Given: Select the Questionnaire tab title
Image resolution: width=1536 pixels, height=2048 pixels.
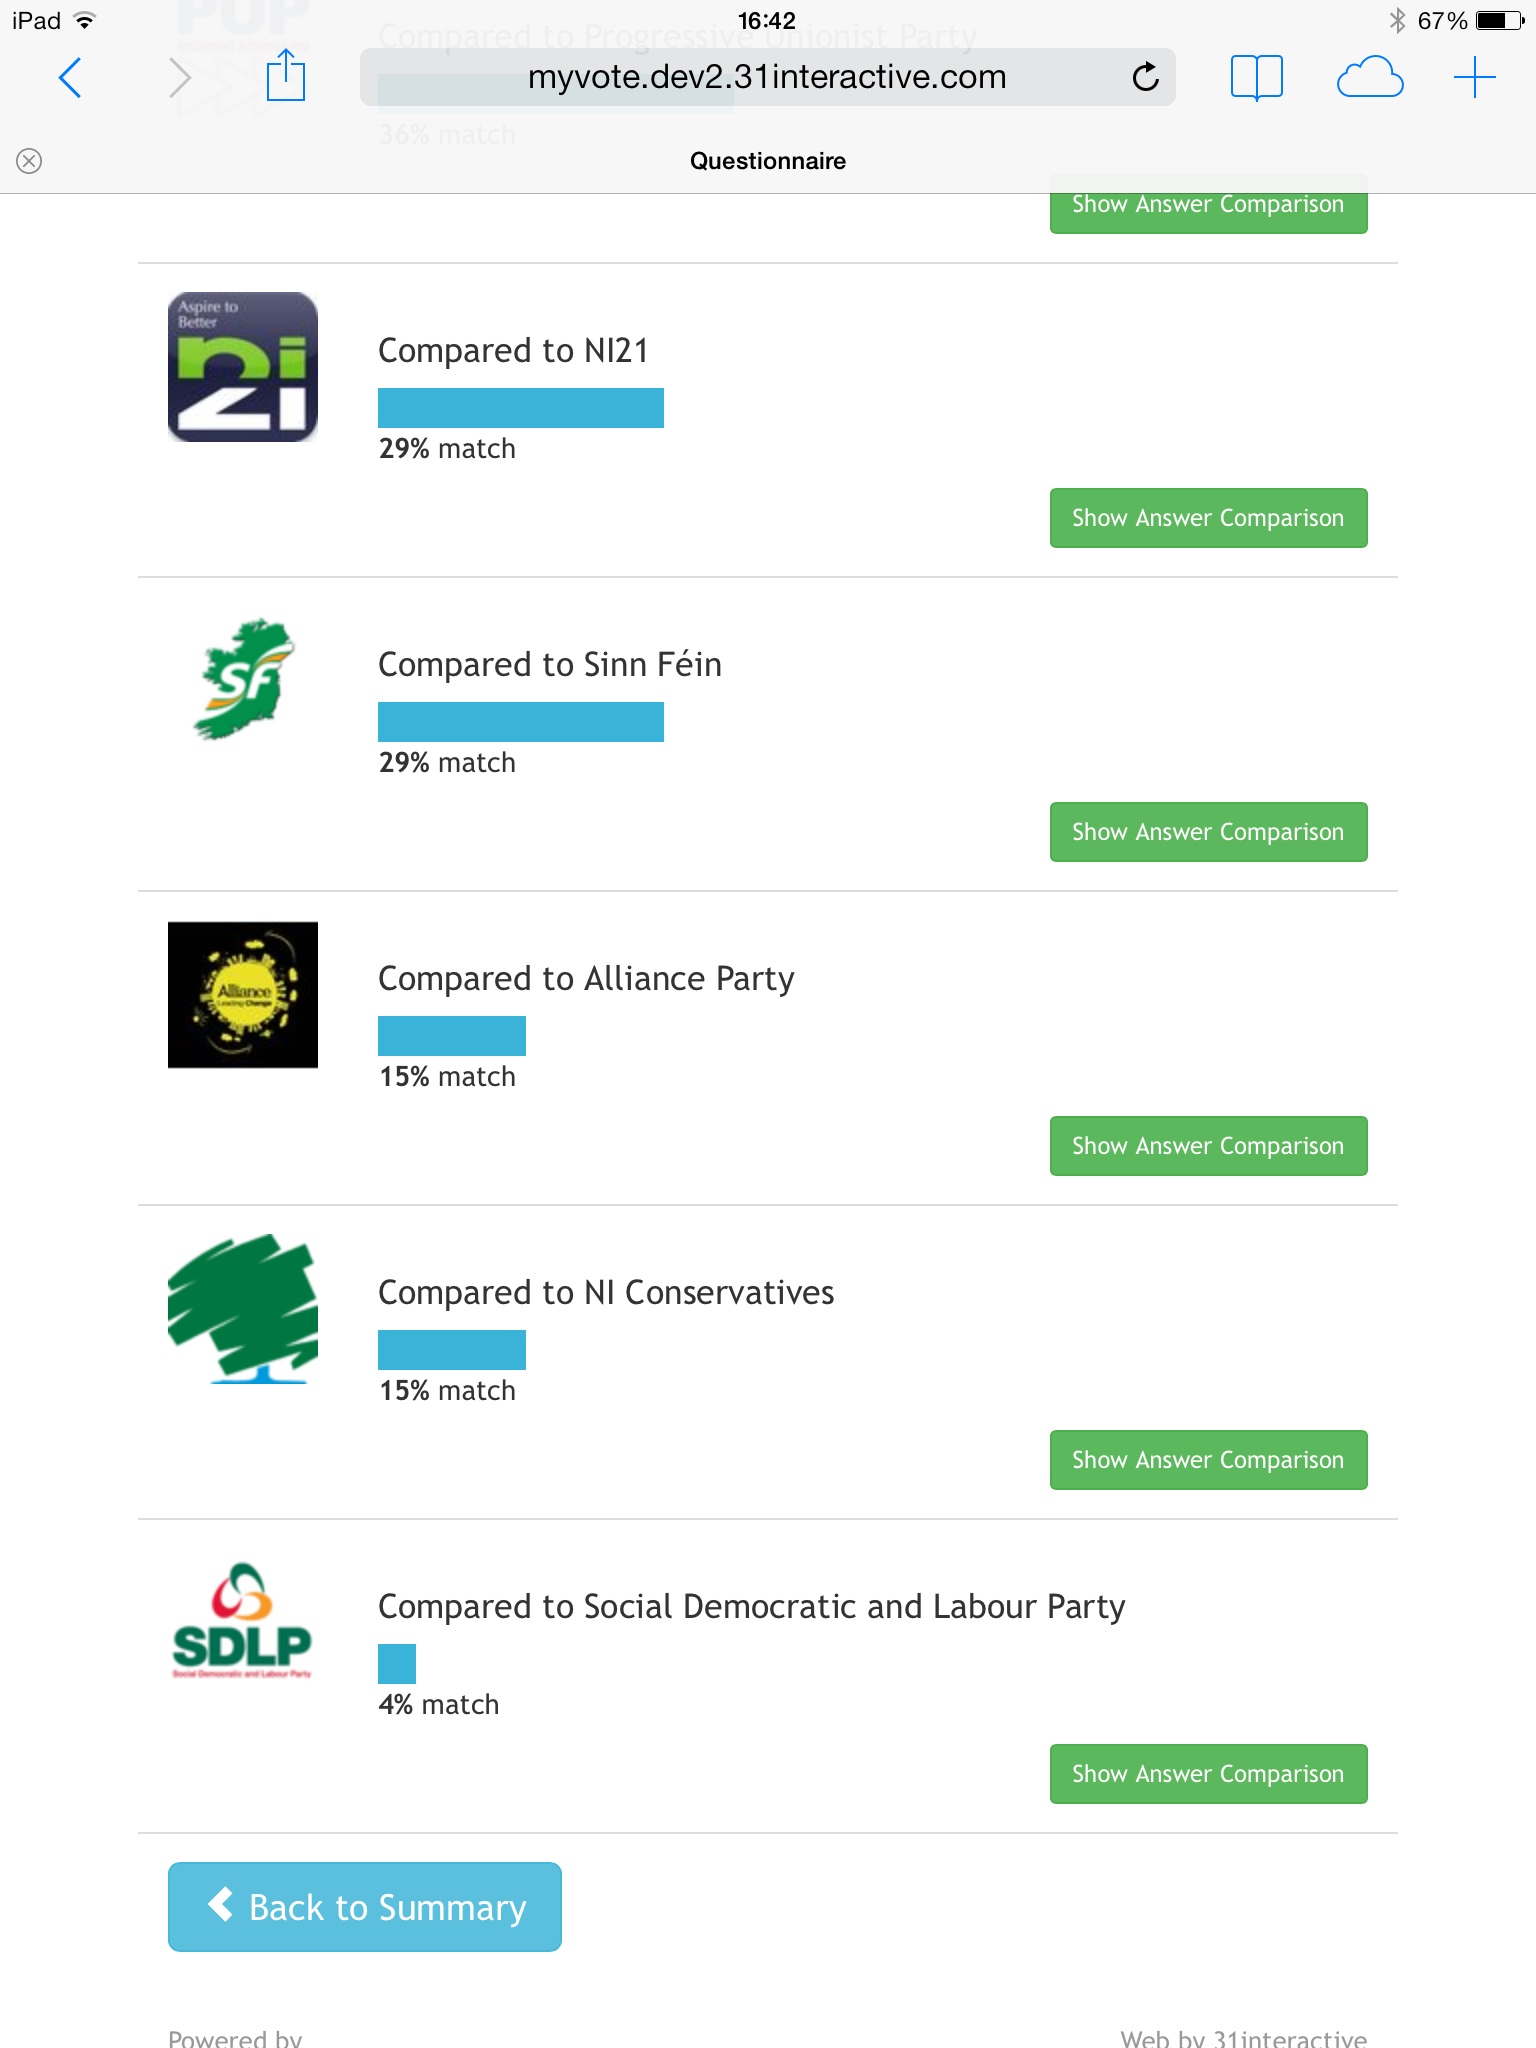Looking at the screenshot, I should pos(767,161).
